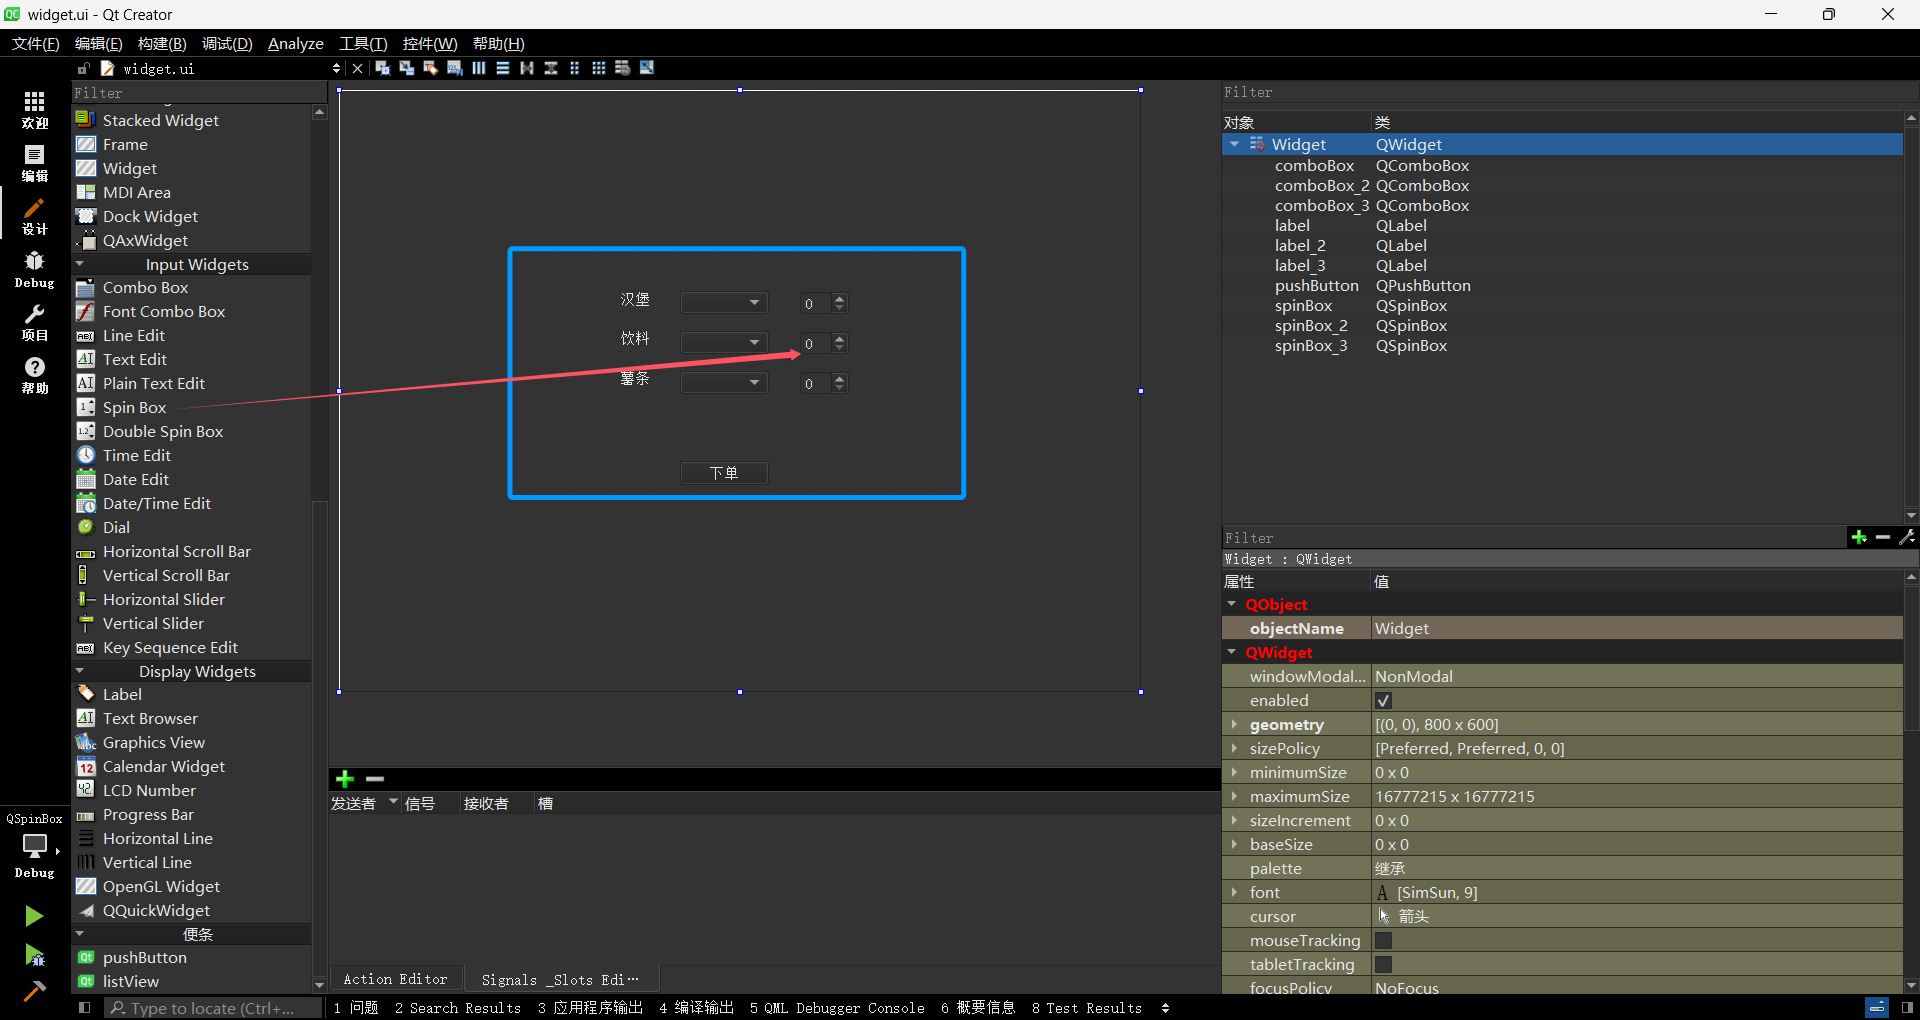Open the kit selector monitor icon
This screenshot has width=1920, height=1020.
point(35,847)
